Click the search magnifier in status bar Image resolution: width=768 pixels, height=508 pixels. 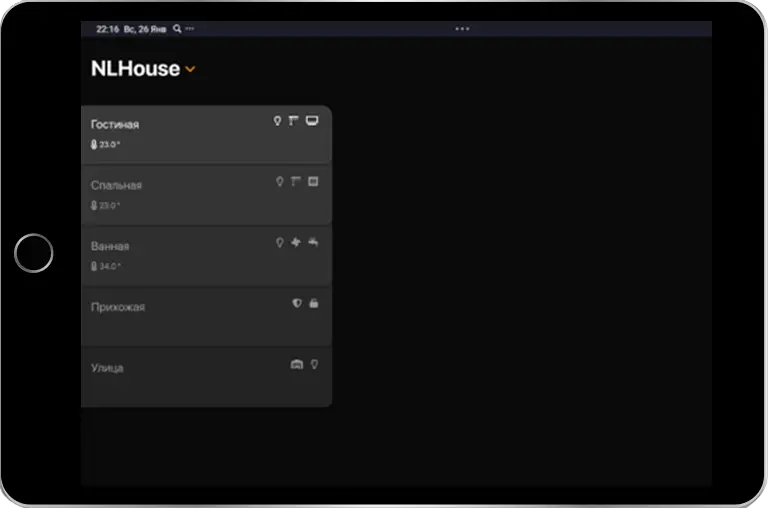pos(177,29)
